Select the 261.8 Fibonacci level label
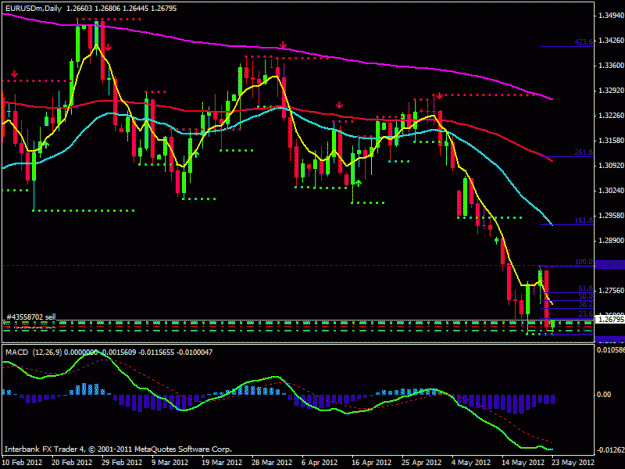The height and width of the screenshot is (469, 625). point(583,152)
